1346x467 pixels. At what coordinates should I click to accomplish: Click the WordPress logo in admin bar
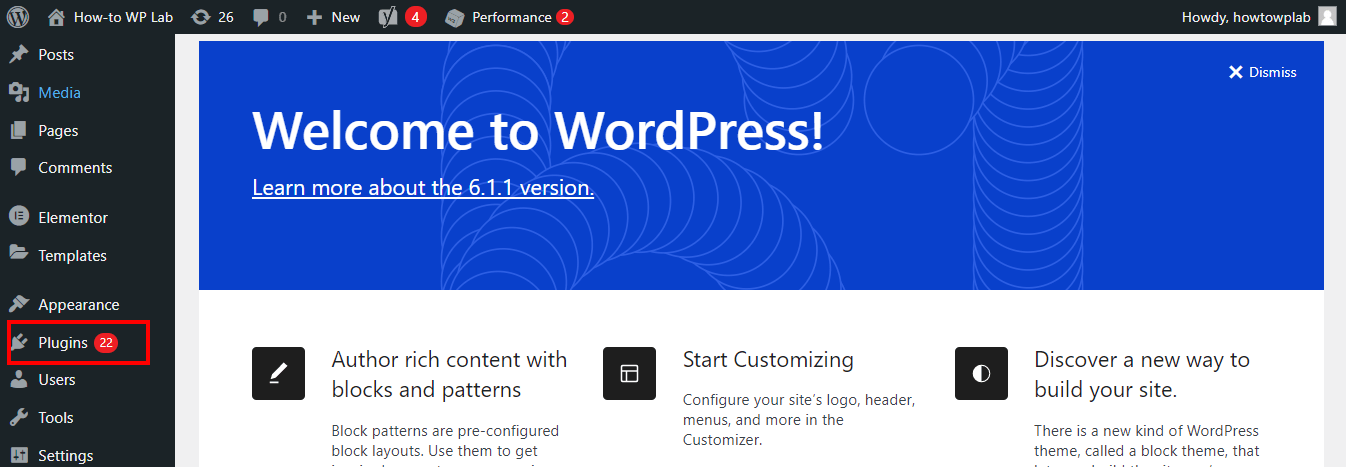pyautogui.click(x=18, y=17)
